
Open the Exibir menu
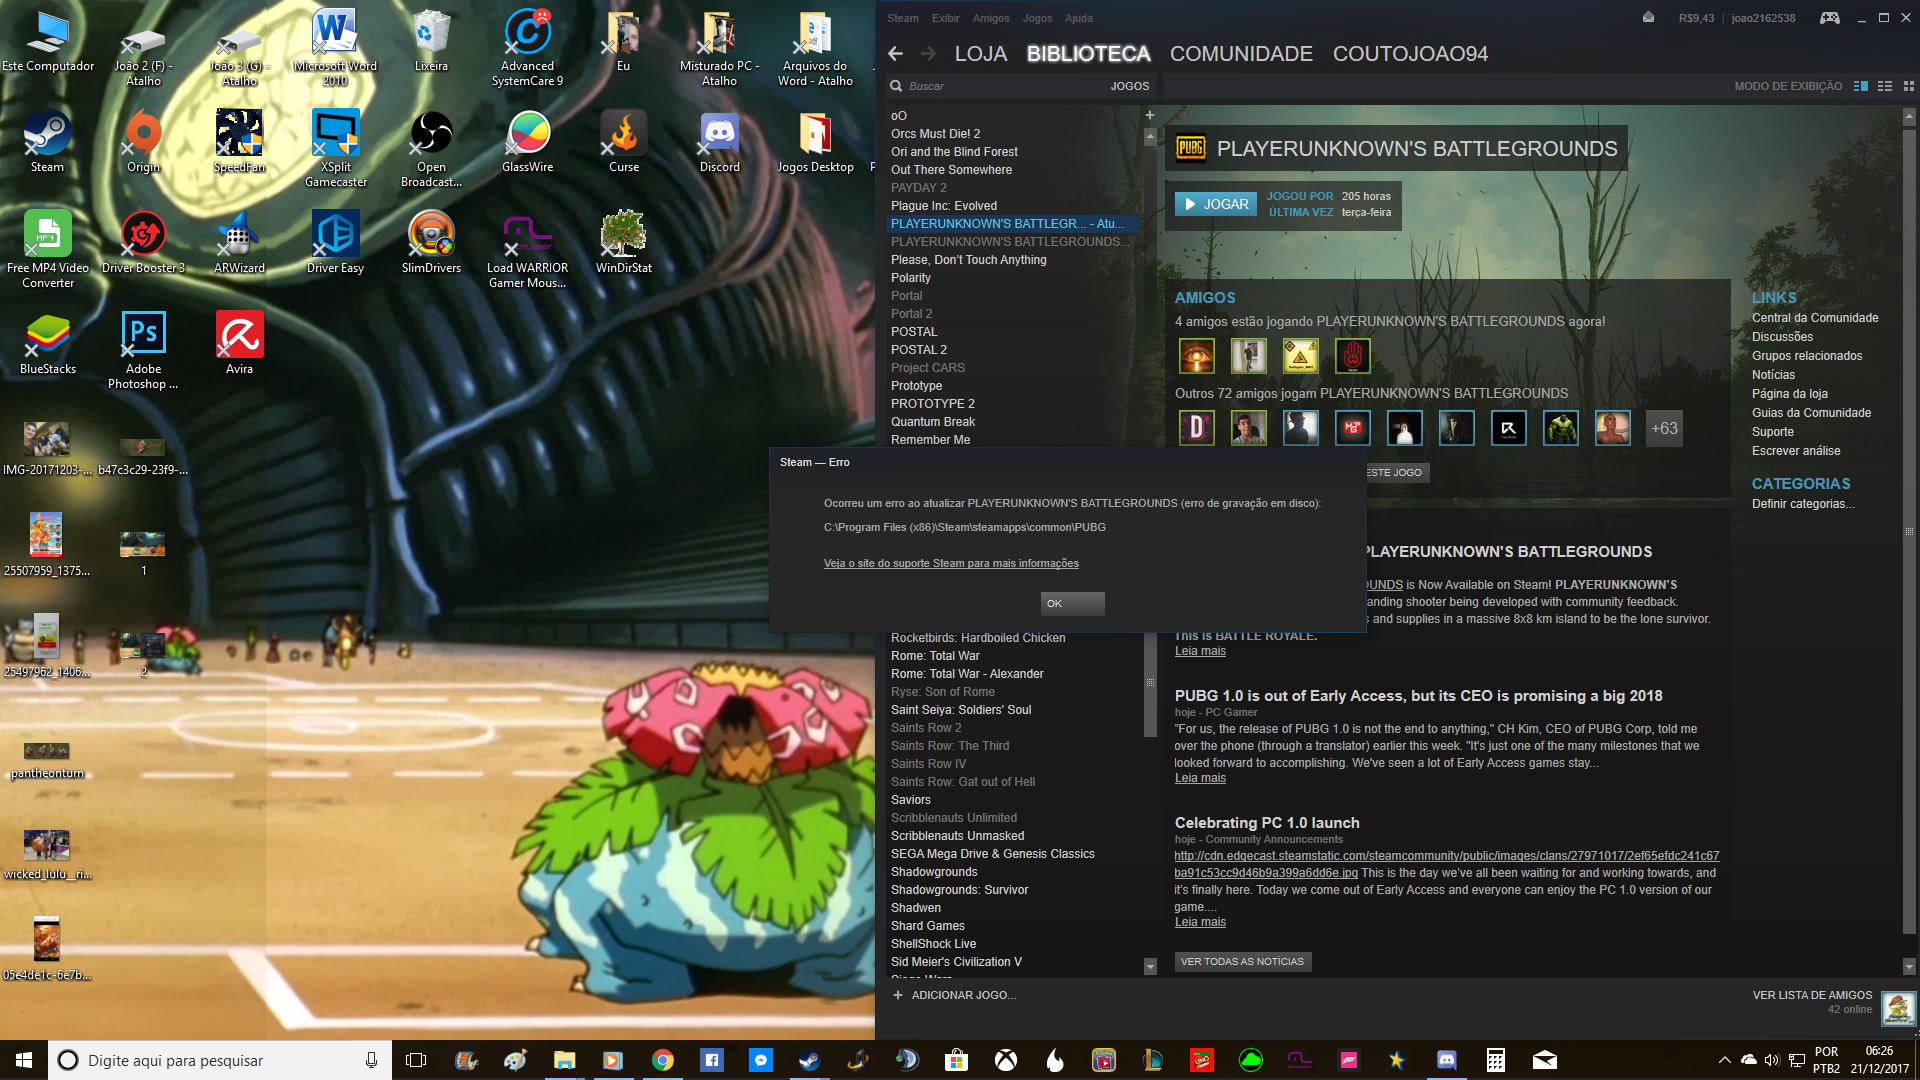coord(945,18)
